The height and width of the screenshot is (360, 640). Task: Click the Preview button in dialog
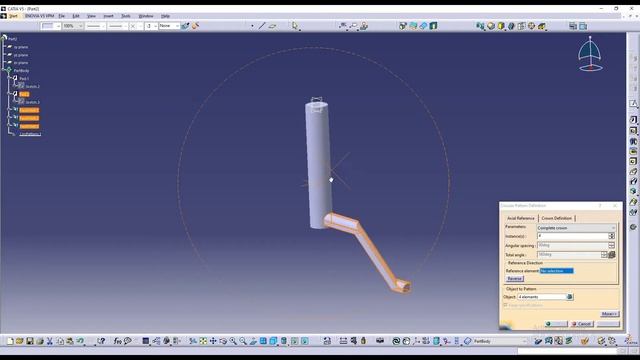coord(608,324)
